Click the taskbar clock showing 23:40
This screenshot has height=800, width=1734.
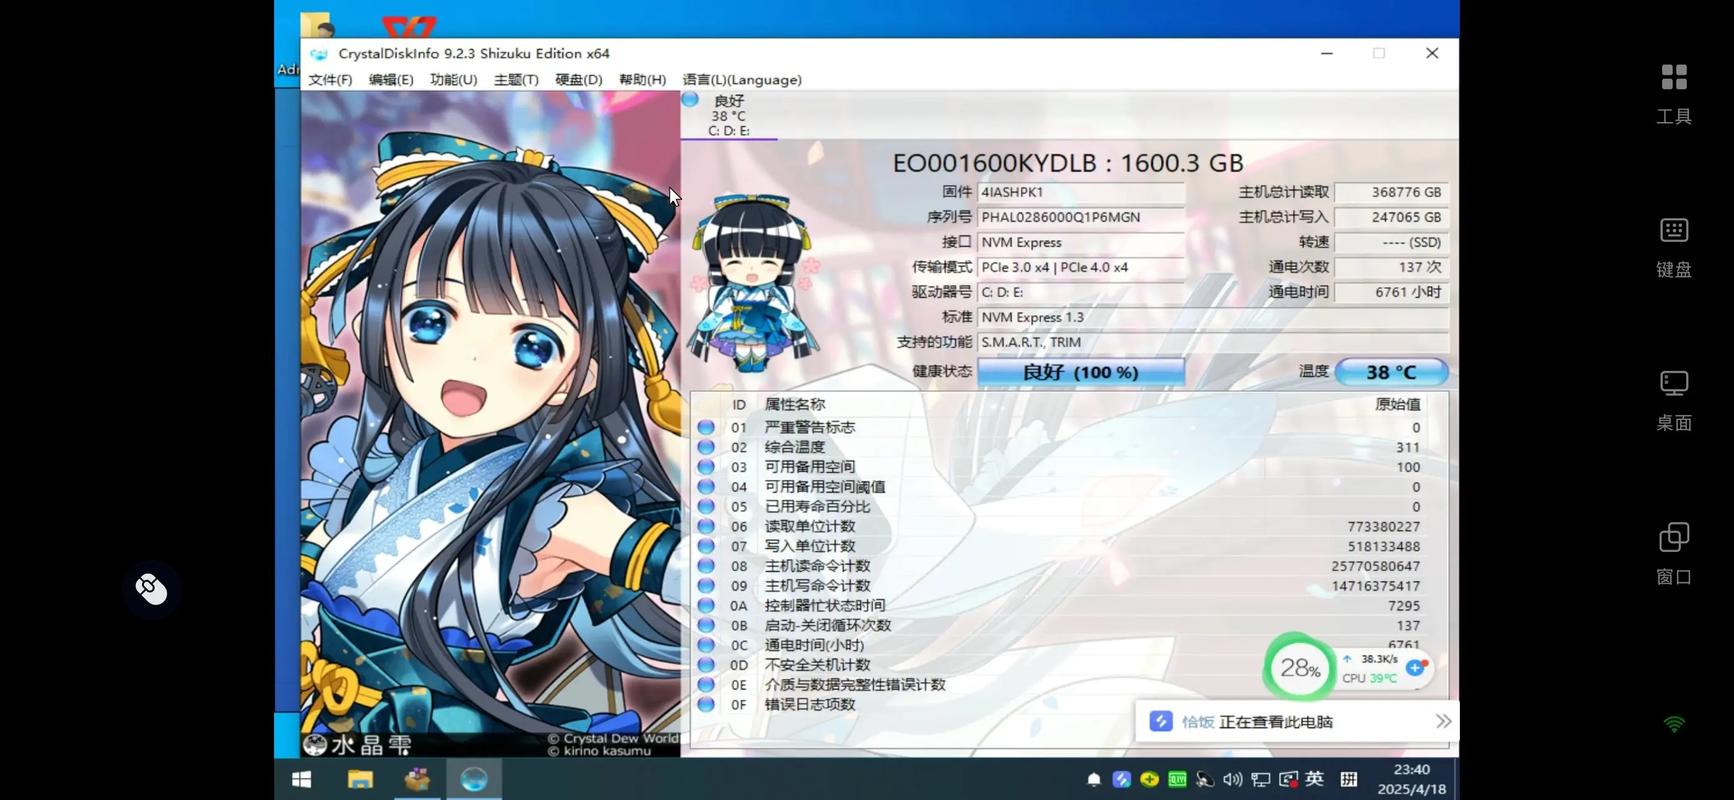point(1411,779)
